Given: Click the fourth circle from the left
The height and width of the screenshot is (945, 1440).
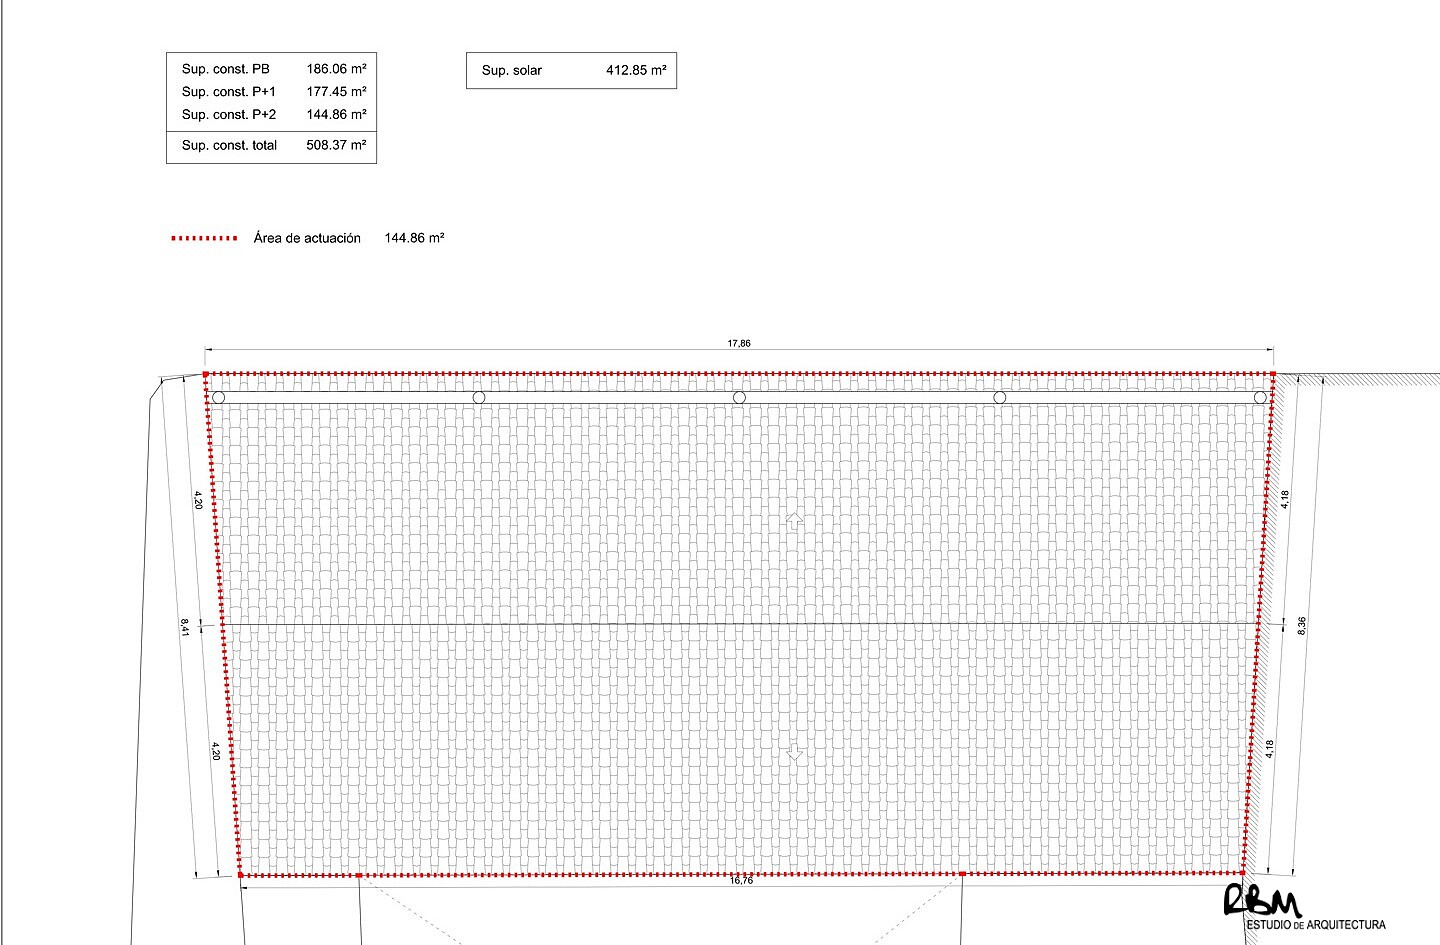Looking at the screenshot, I should point(999,398).
